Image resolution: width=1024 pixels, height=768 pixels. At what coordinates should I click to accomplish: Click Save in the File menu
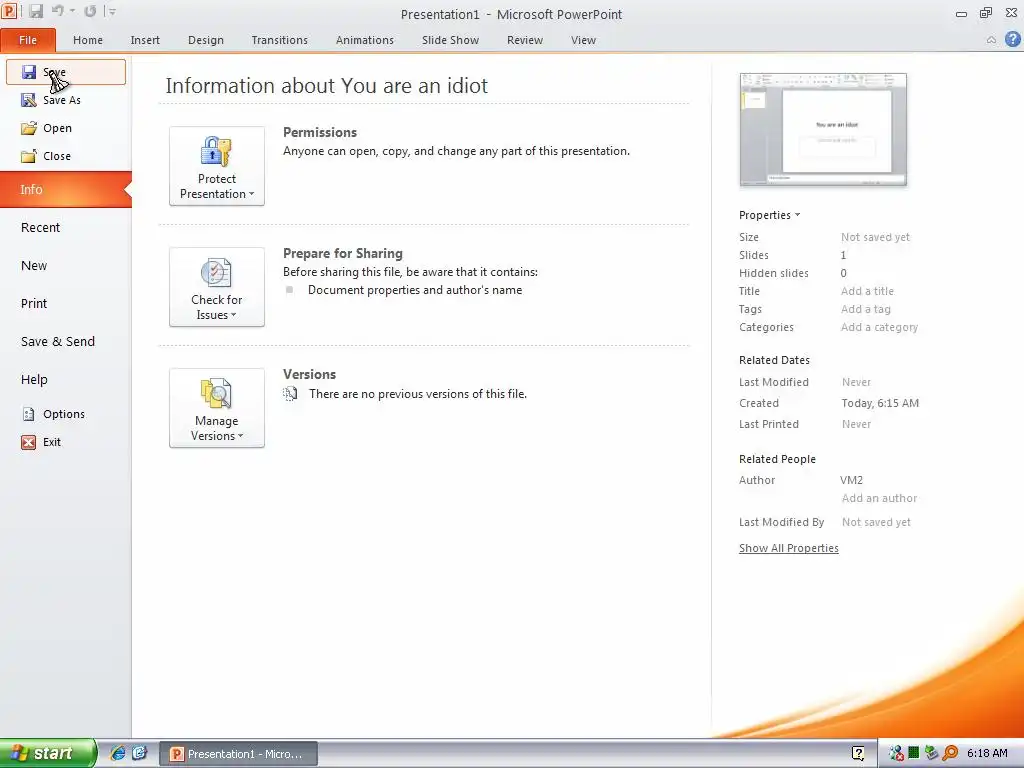[x=66, y=72]
